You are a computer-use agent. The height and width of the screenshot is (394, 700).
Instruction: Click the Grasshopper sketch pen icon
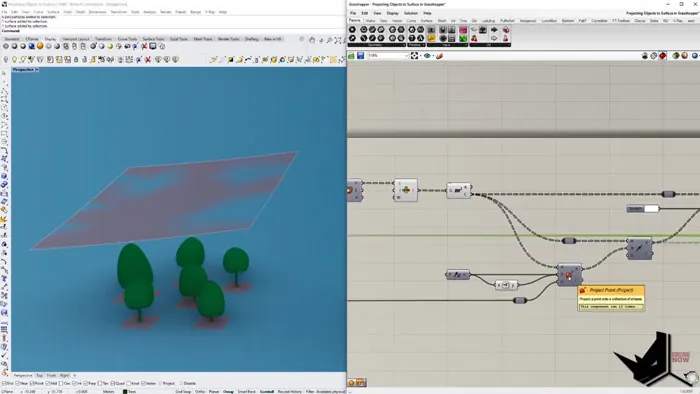[440, 55]
